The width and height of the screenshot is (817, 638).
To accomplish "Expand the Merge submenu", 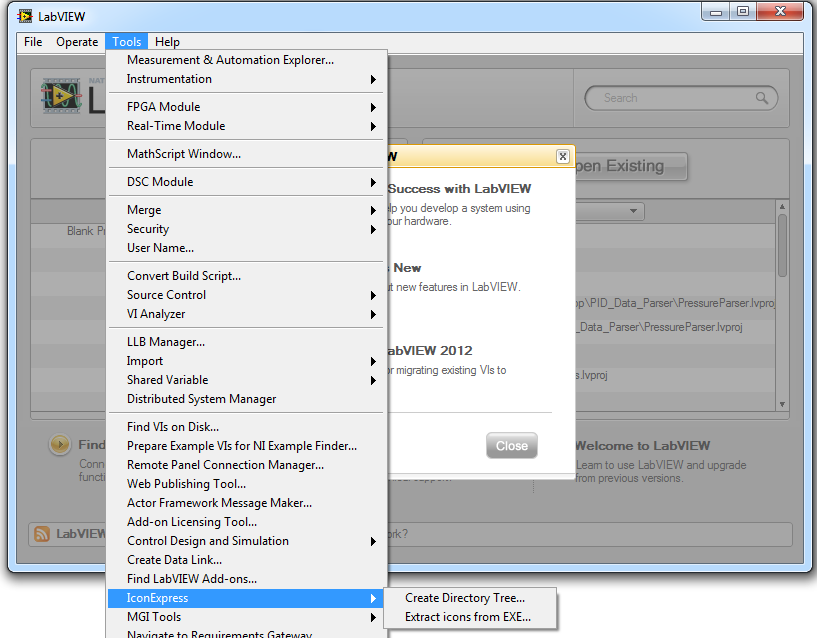I will click(246, 210).
